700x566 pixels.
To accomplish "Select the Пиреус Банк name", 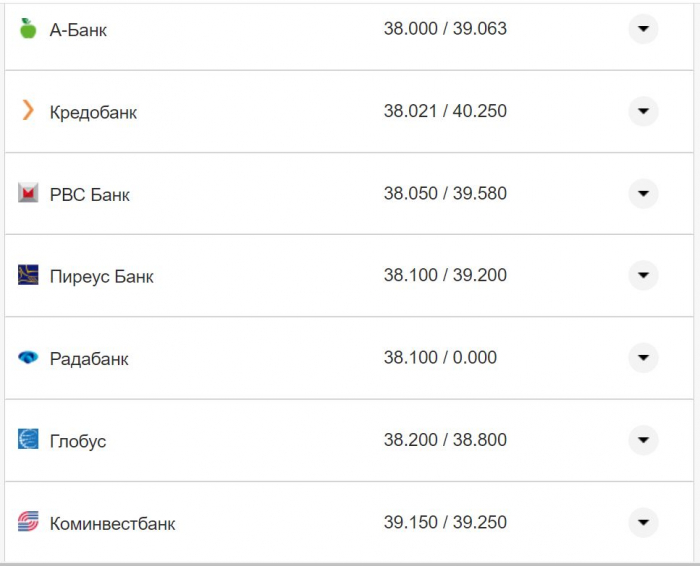I will click(101, 276).
